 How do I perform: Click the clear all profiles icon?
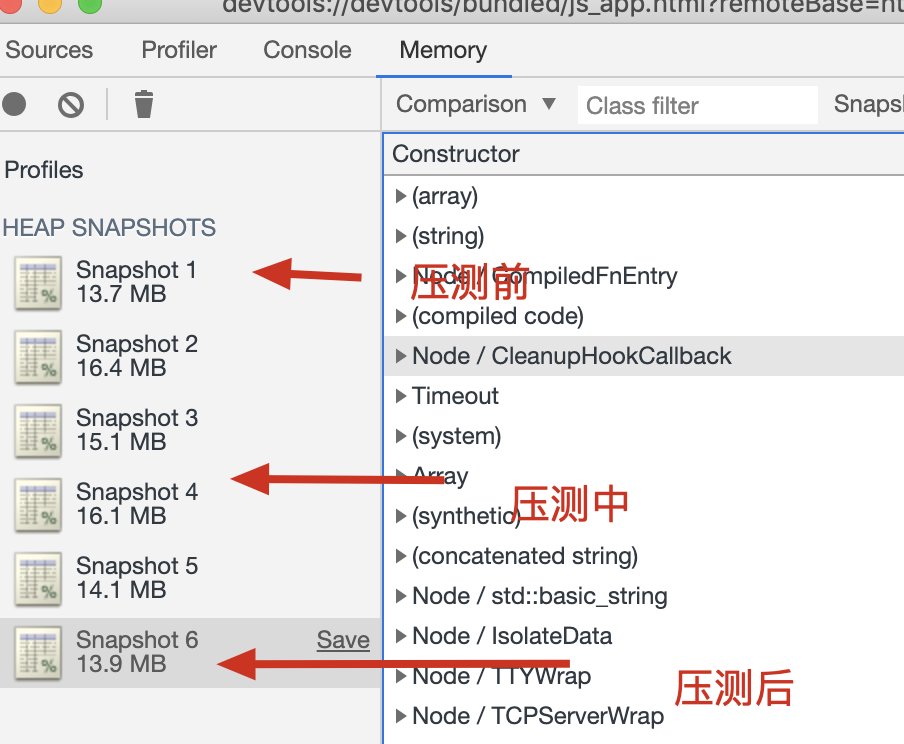pos(71,105)
